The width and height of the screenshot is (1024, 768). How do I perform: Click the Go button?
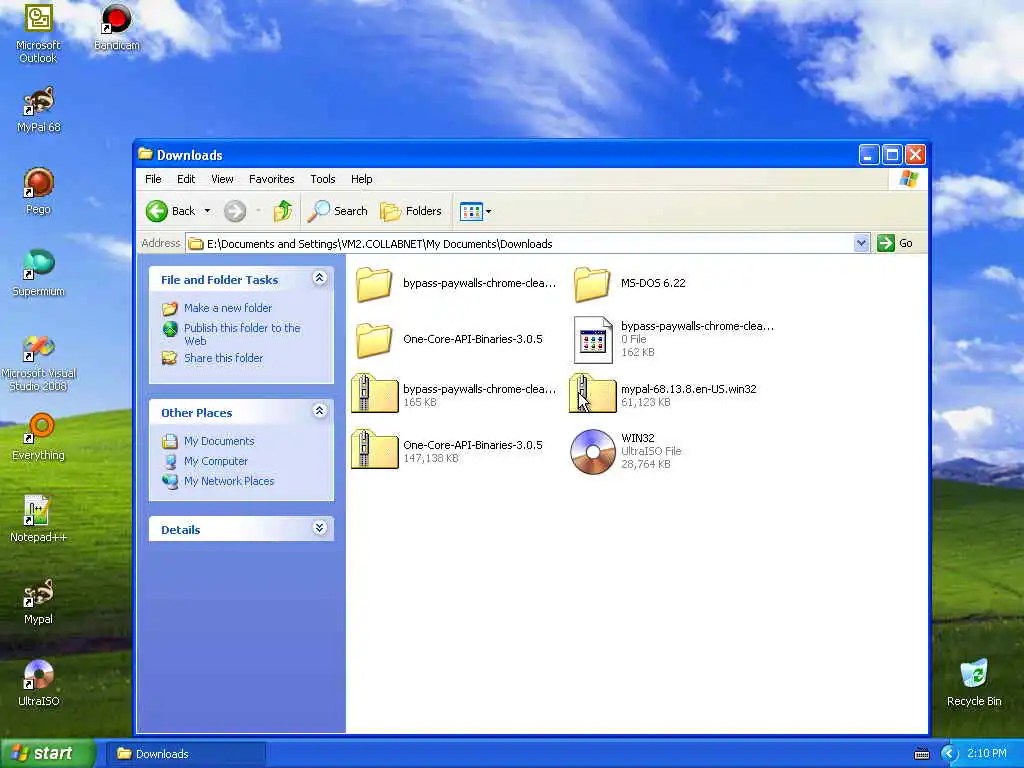[895, 243]
